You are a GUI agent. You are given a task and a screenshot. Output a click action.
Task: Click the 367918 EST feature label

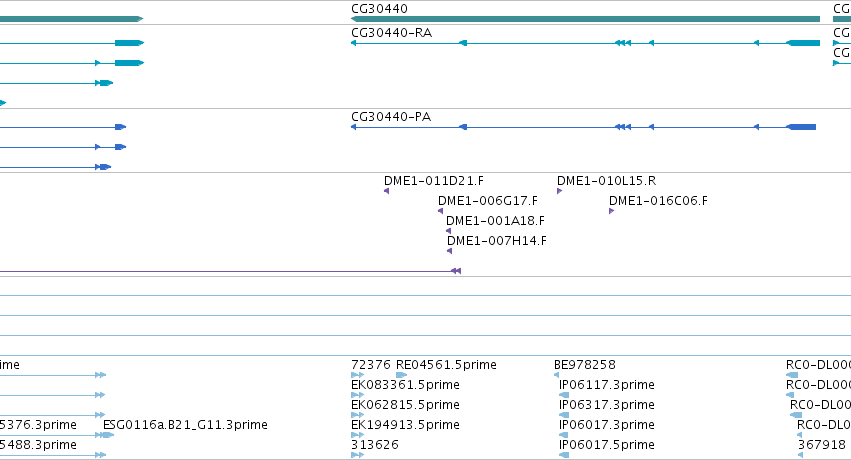pos(822,445)
